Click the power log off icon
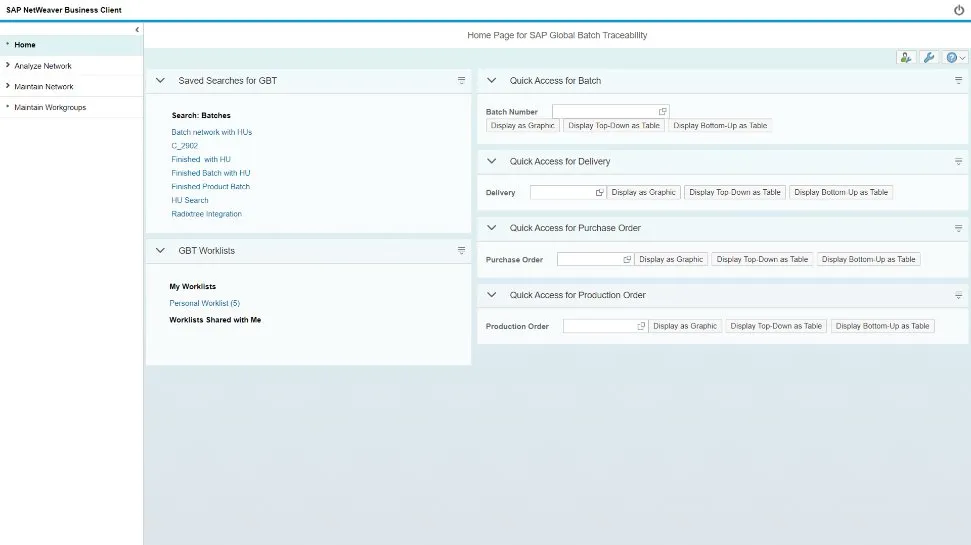971x545 pixels. click(959, 10)
